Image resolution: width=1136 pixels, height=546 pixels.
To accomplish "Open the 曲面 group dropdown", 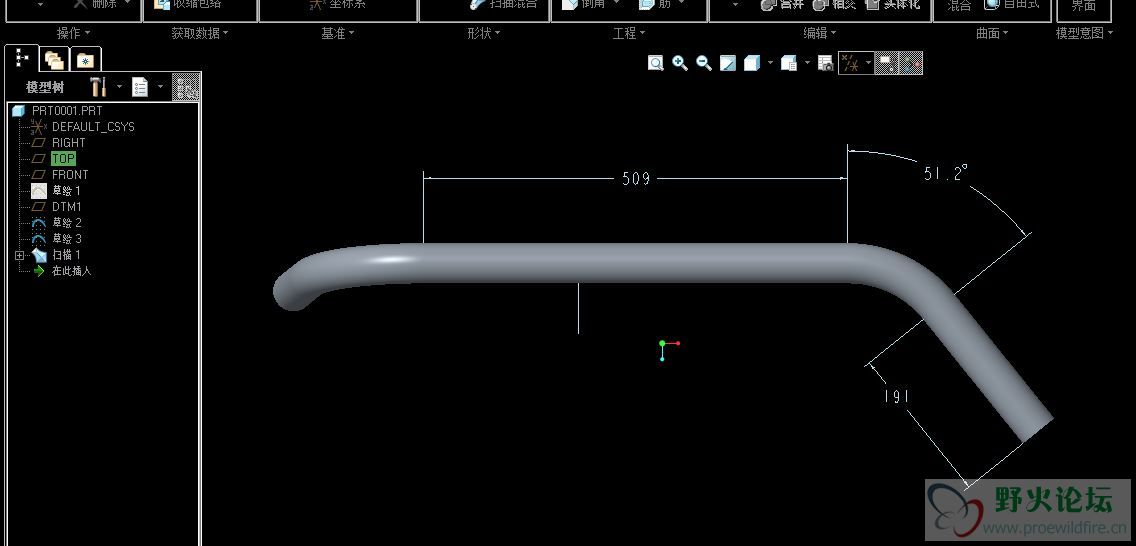I will click(x=993, y=33).
